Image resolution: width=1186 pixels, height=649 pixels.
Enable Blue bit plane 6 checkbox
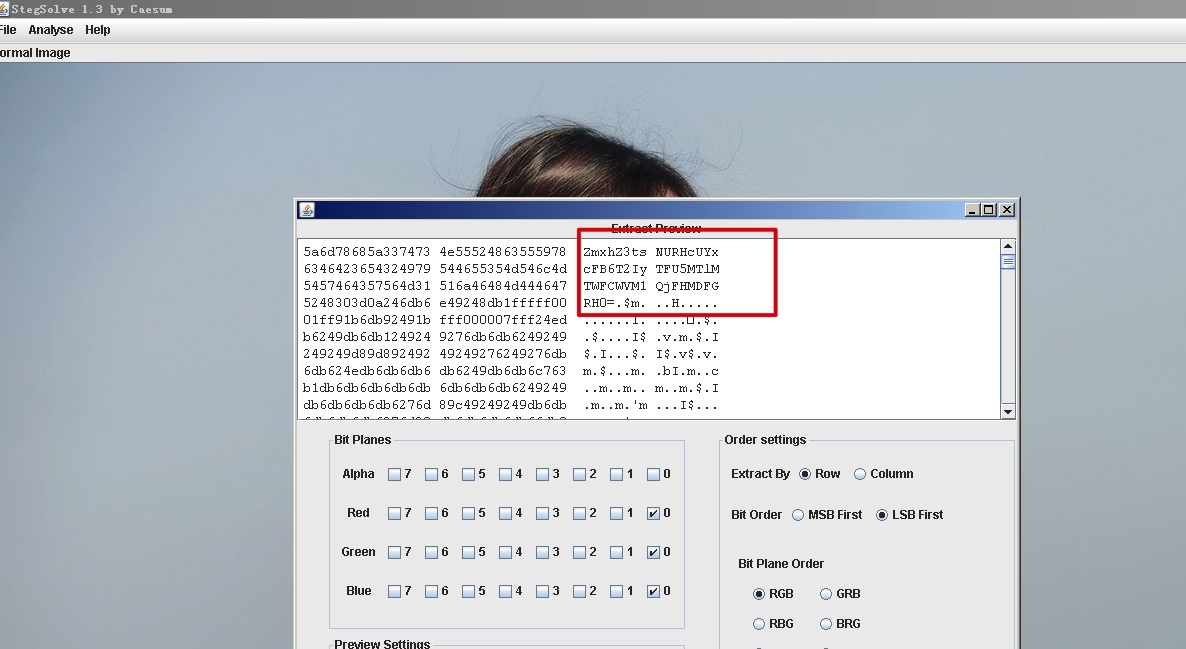[x=431, y=592]
